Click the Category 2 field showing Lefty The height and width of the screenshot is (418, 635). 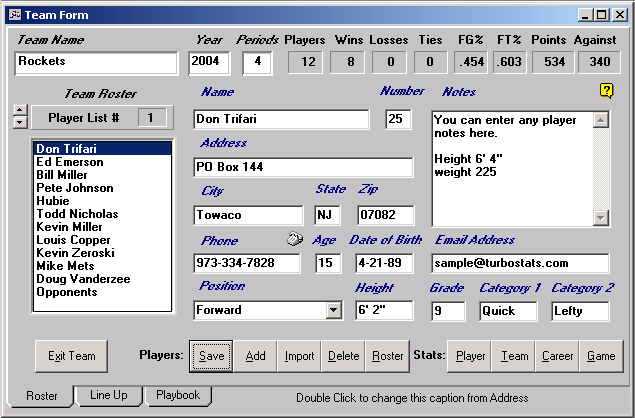click(x=580, y=311)
